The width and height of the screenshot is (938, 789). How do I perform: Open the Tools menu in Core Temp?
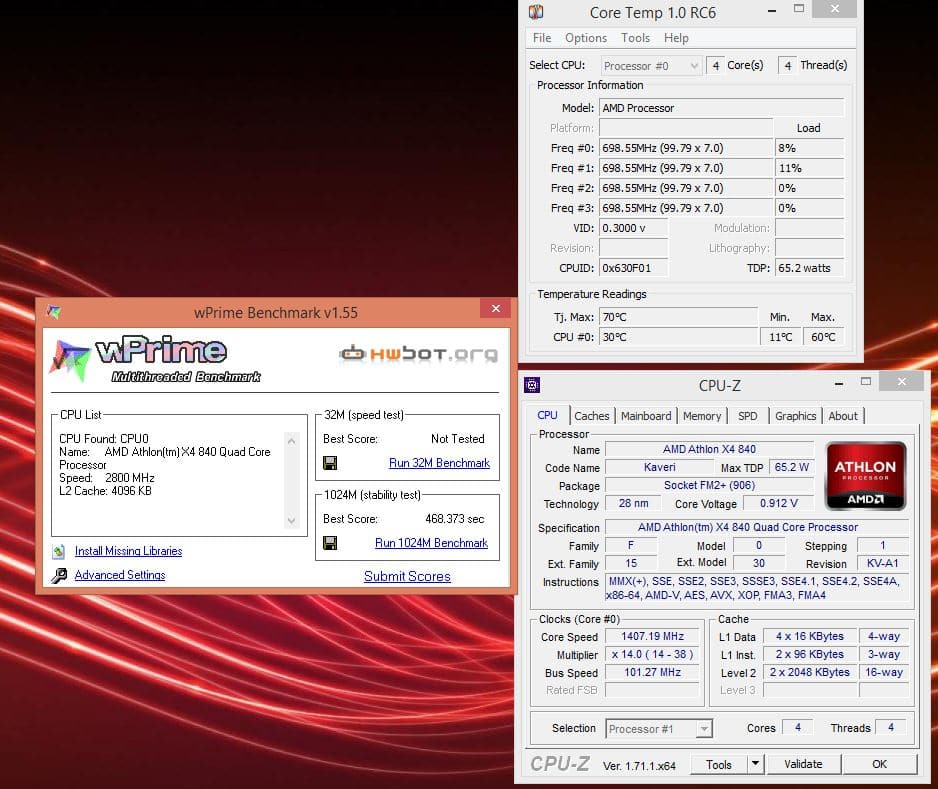[x=635, y=38]
